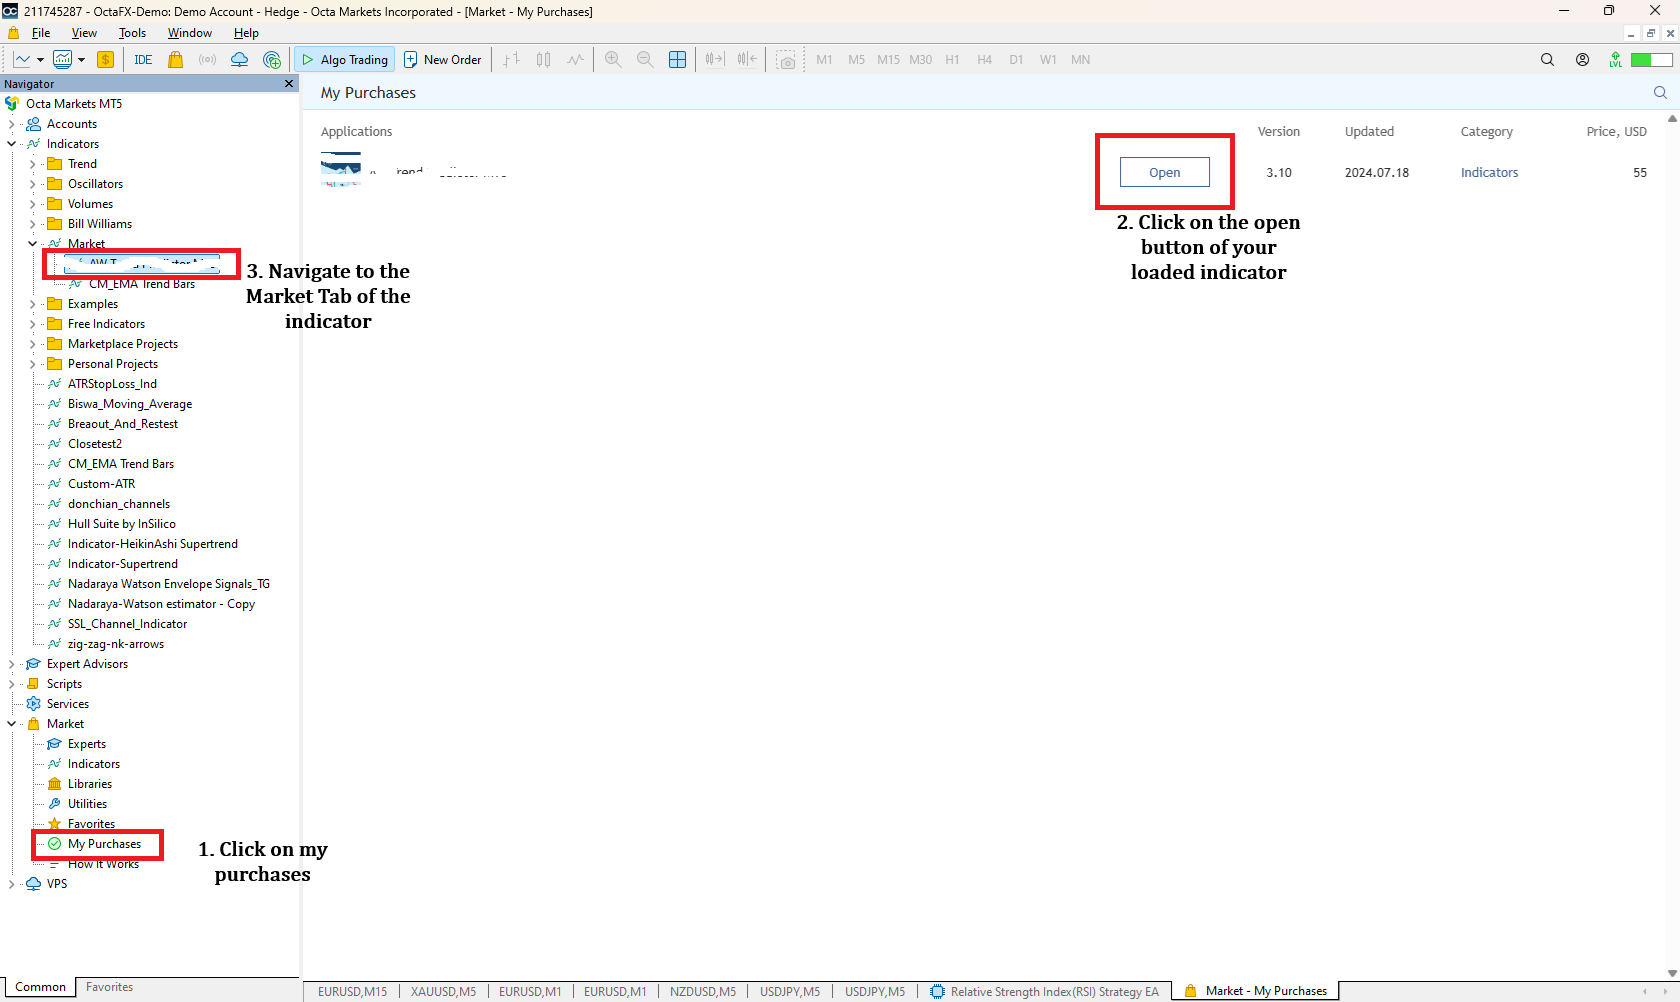
Task: Click the VPS cloud toolbar icon
Action: pos(239,59)
